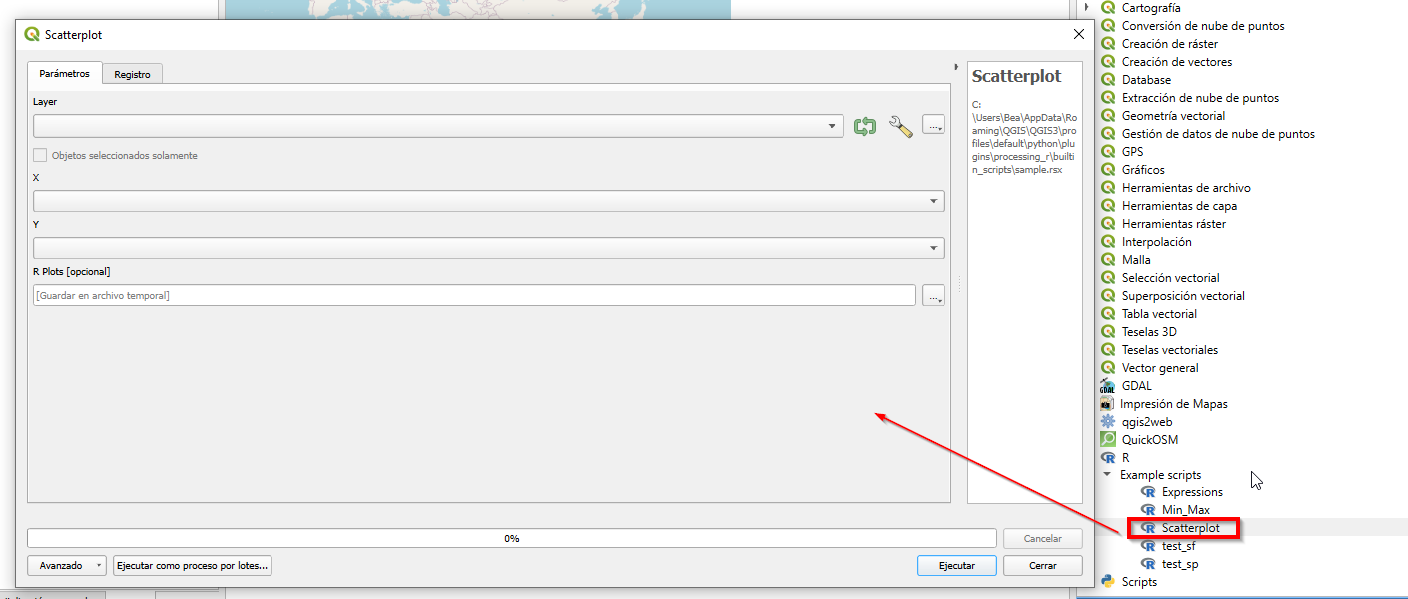Image resolution: width=1408 pixels, height=599 pixels.
Task: Click Database group icon
Action: [x=1108, y=80]
